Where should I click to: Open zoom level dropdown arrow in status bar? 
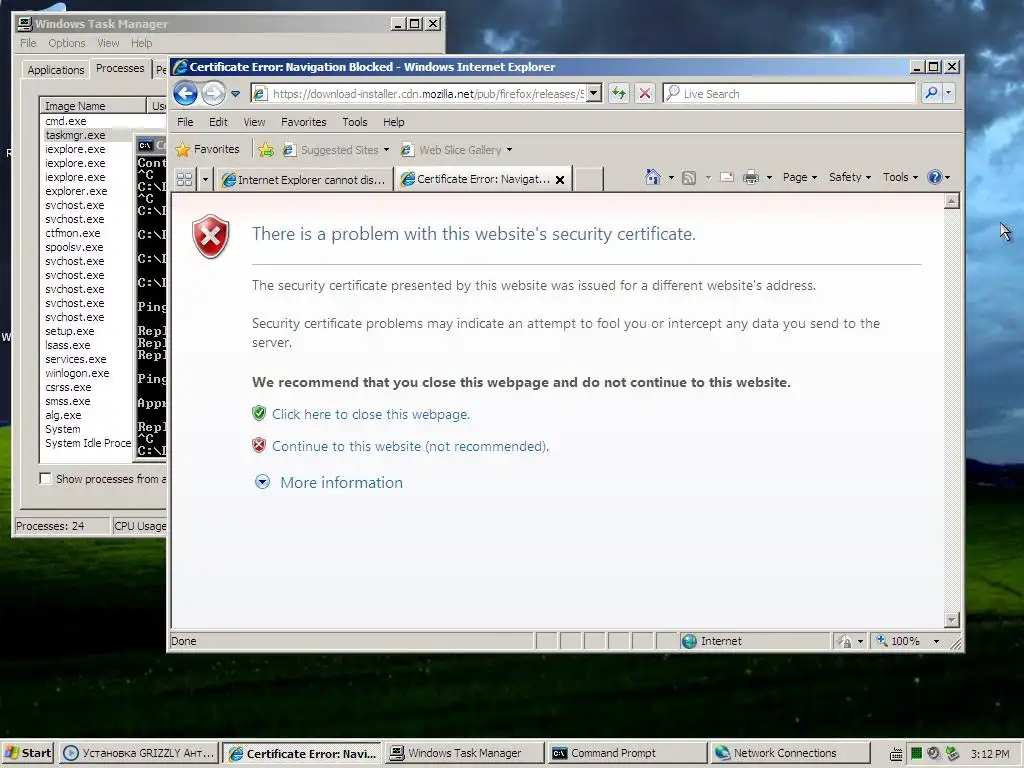tap(936, 641)
